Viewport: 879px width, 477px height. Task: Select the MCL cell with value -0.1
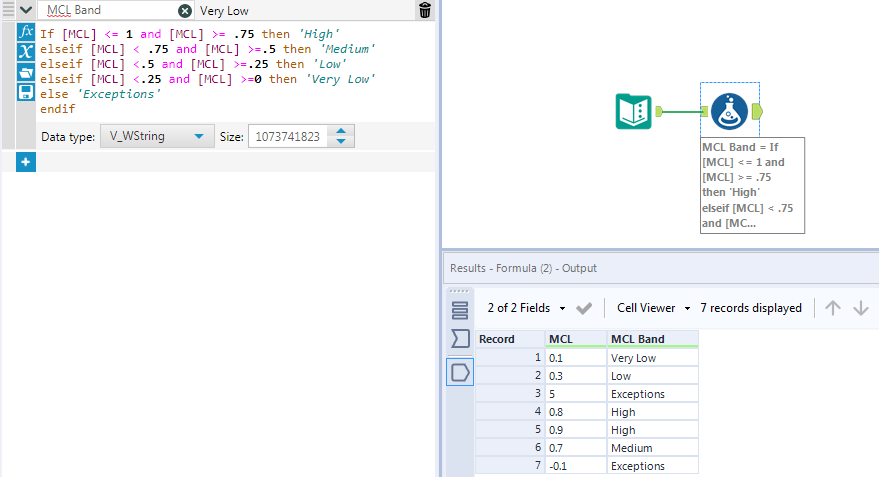[x=576, y=465]
